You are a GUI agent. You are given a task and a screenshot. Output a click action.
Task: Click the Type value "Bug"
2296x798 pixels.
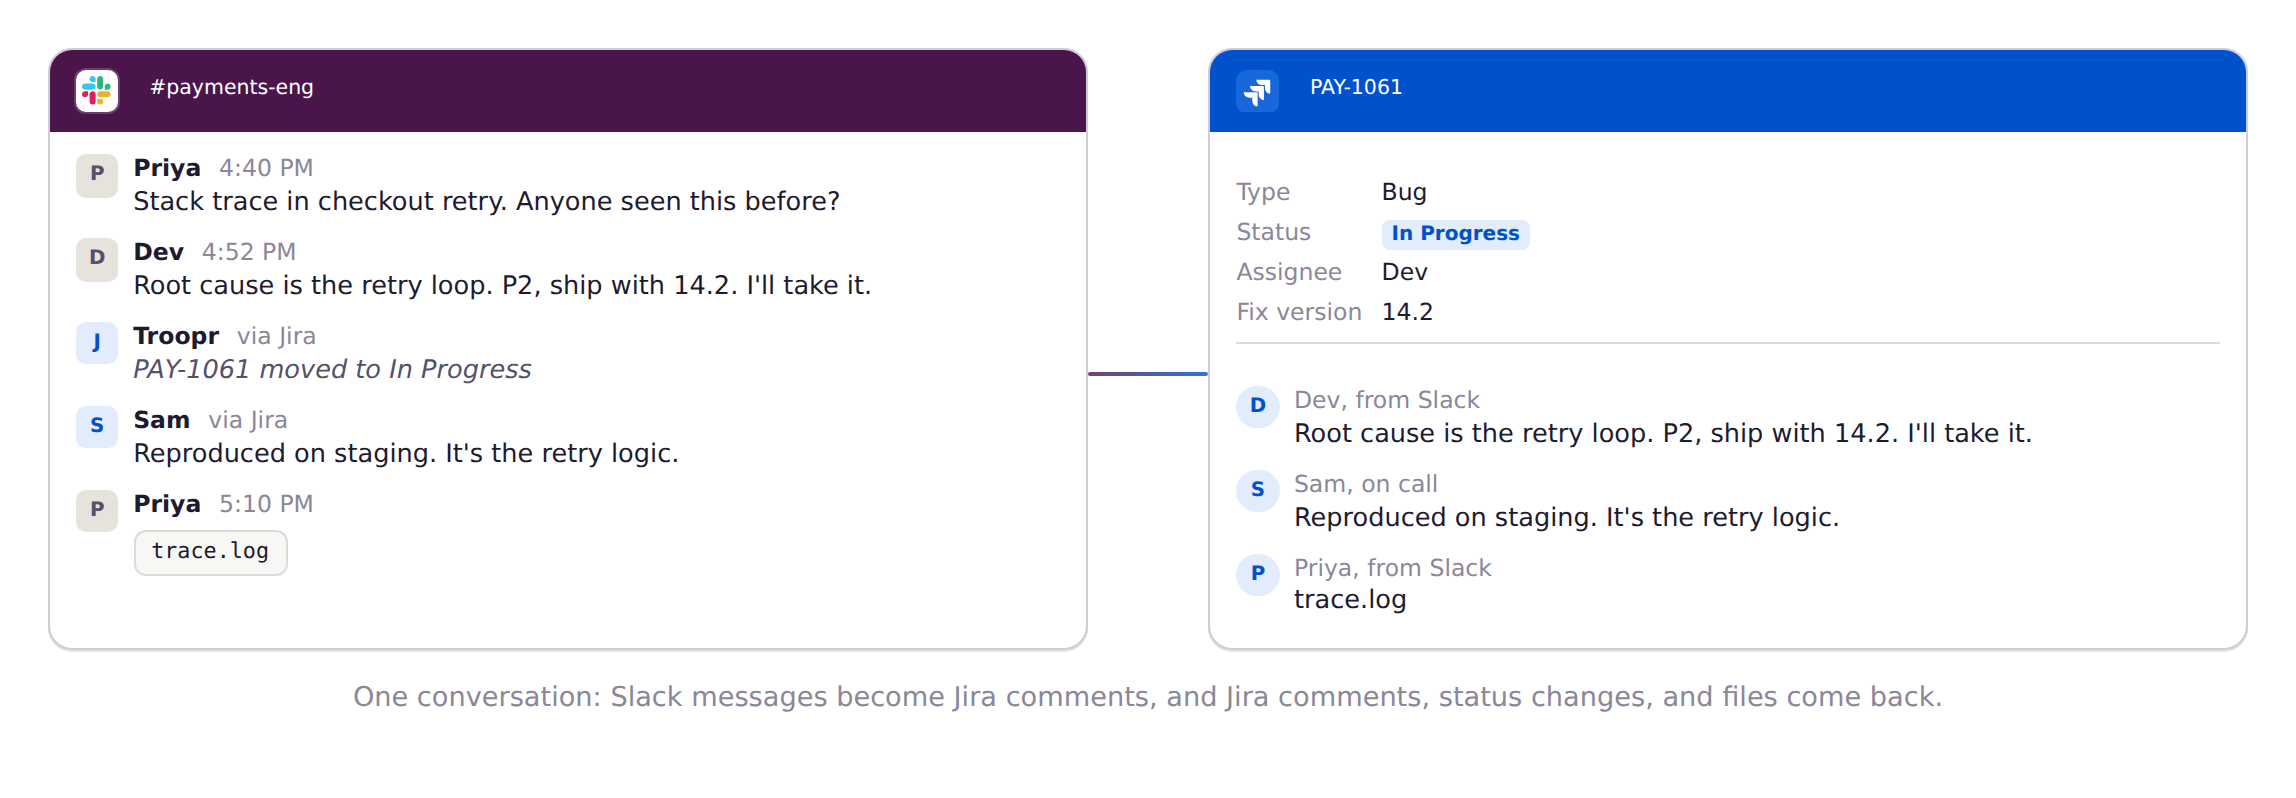tap(1404, 192)
